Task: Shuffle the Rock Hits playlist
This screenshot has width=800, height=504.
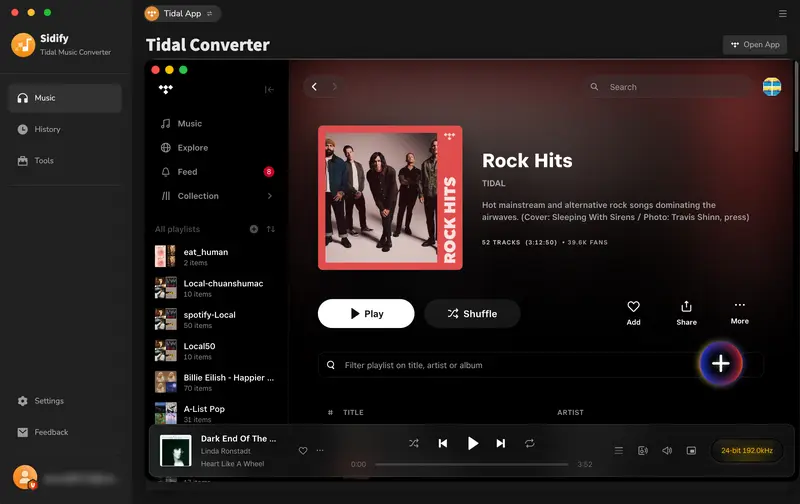Action: pos(472,314)
